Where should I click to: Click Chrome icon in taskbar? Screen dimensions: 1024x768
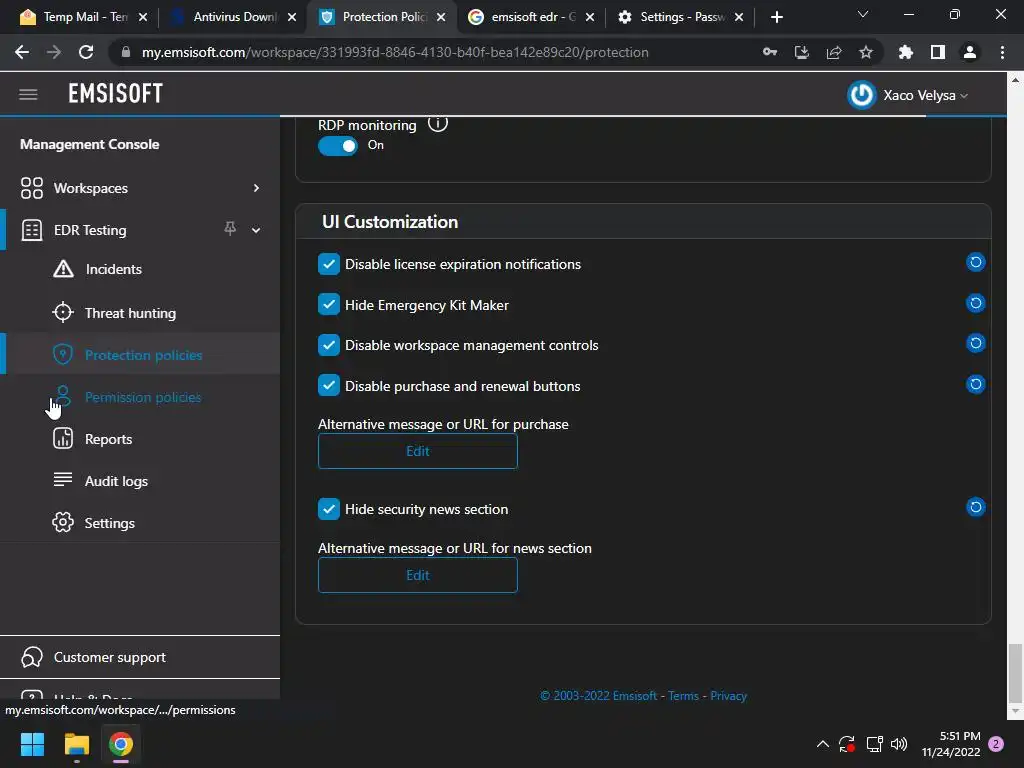coord(121,744)
